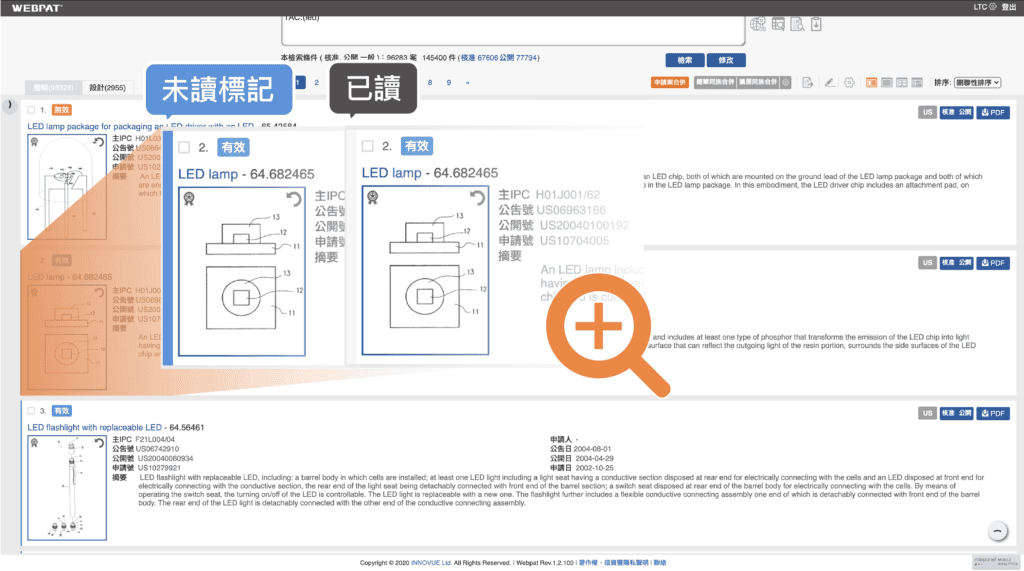The height and width of the screenshot is (571, 1024).
Task: Click inside the search query text box
Action: 470,25
